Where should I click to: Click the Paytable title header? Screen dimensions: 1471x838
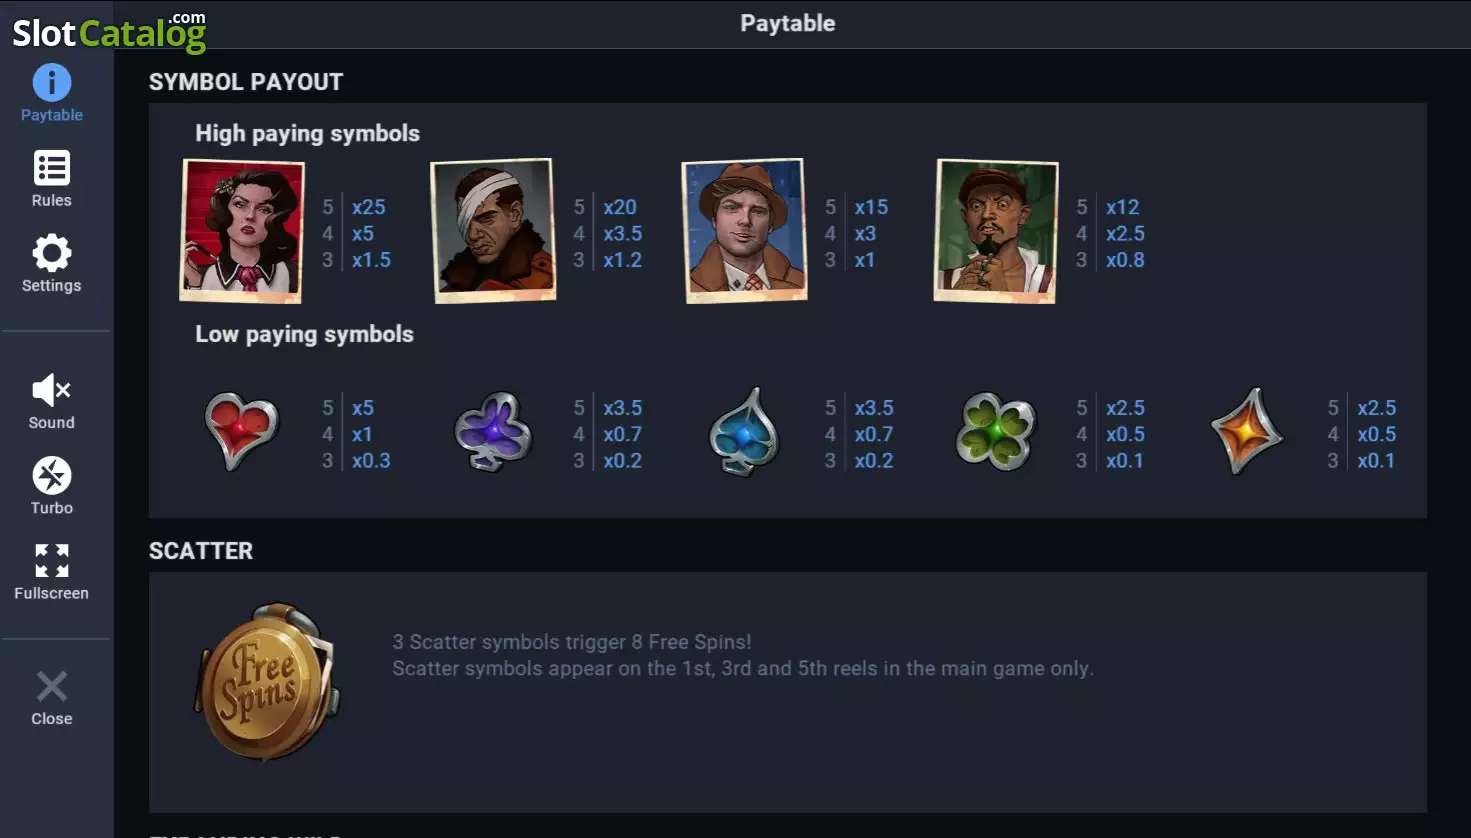pos(788,23)
